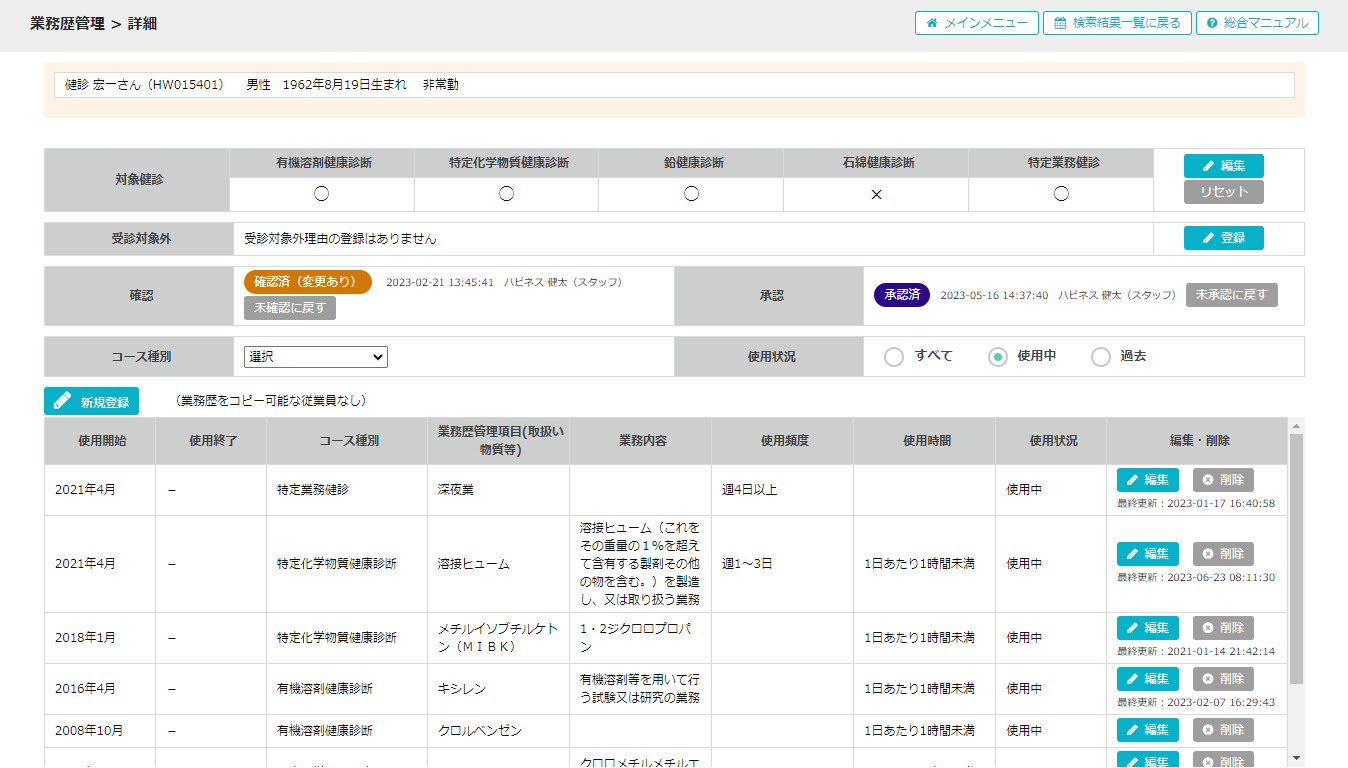Click the pencil icon on 新規登録
1348x768 pixels.
62,401
